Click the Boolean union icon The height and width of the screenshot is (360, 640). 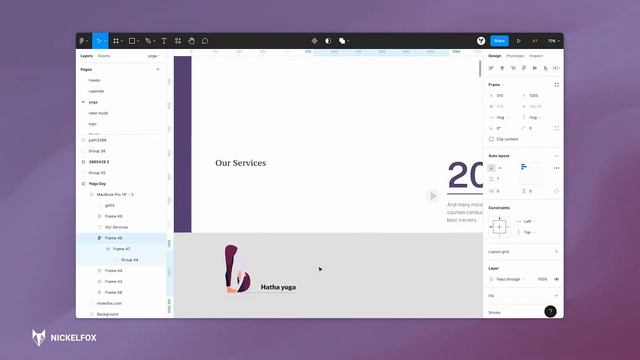343,41
